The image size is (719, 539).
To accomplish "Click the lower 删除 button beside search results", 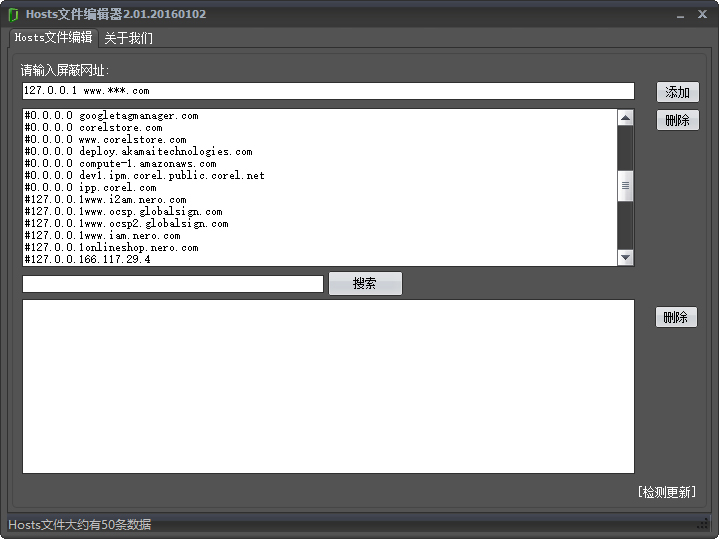I will (676, 317).
